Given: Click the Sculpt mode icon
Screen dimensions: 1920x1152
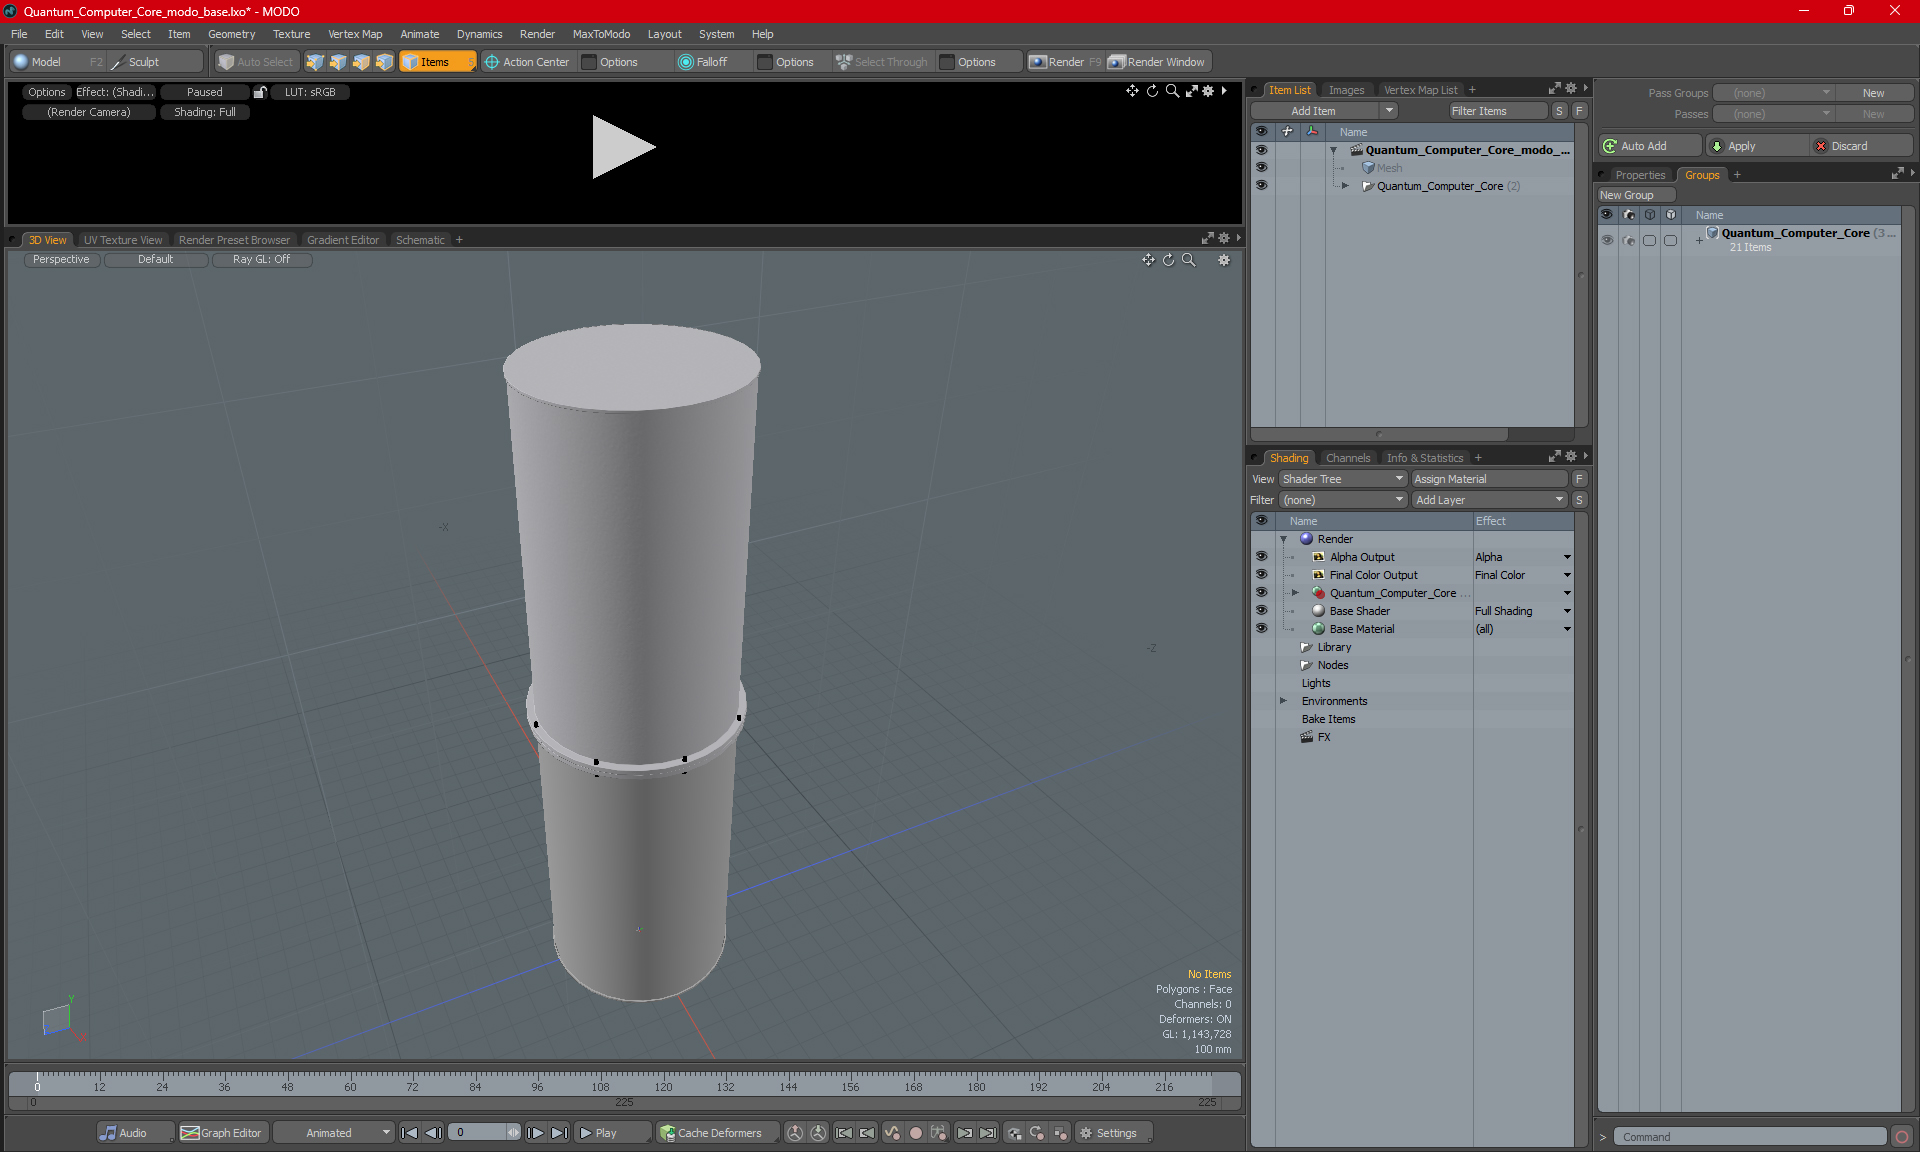Looking at the screenshot, I should pos(118,62).
